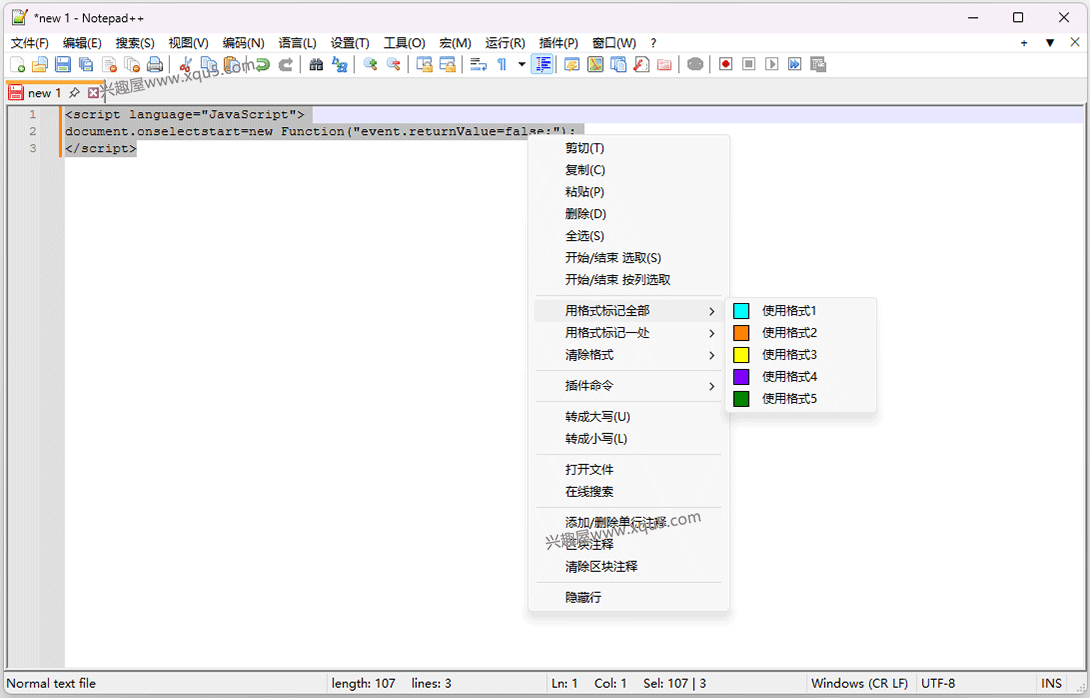Viewport: 1090px width, 698px height.
Task: Click the Stop recording macro icon
Action: (749, 65)
